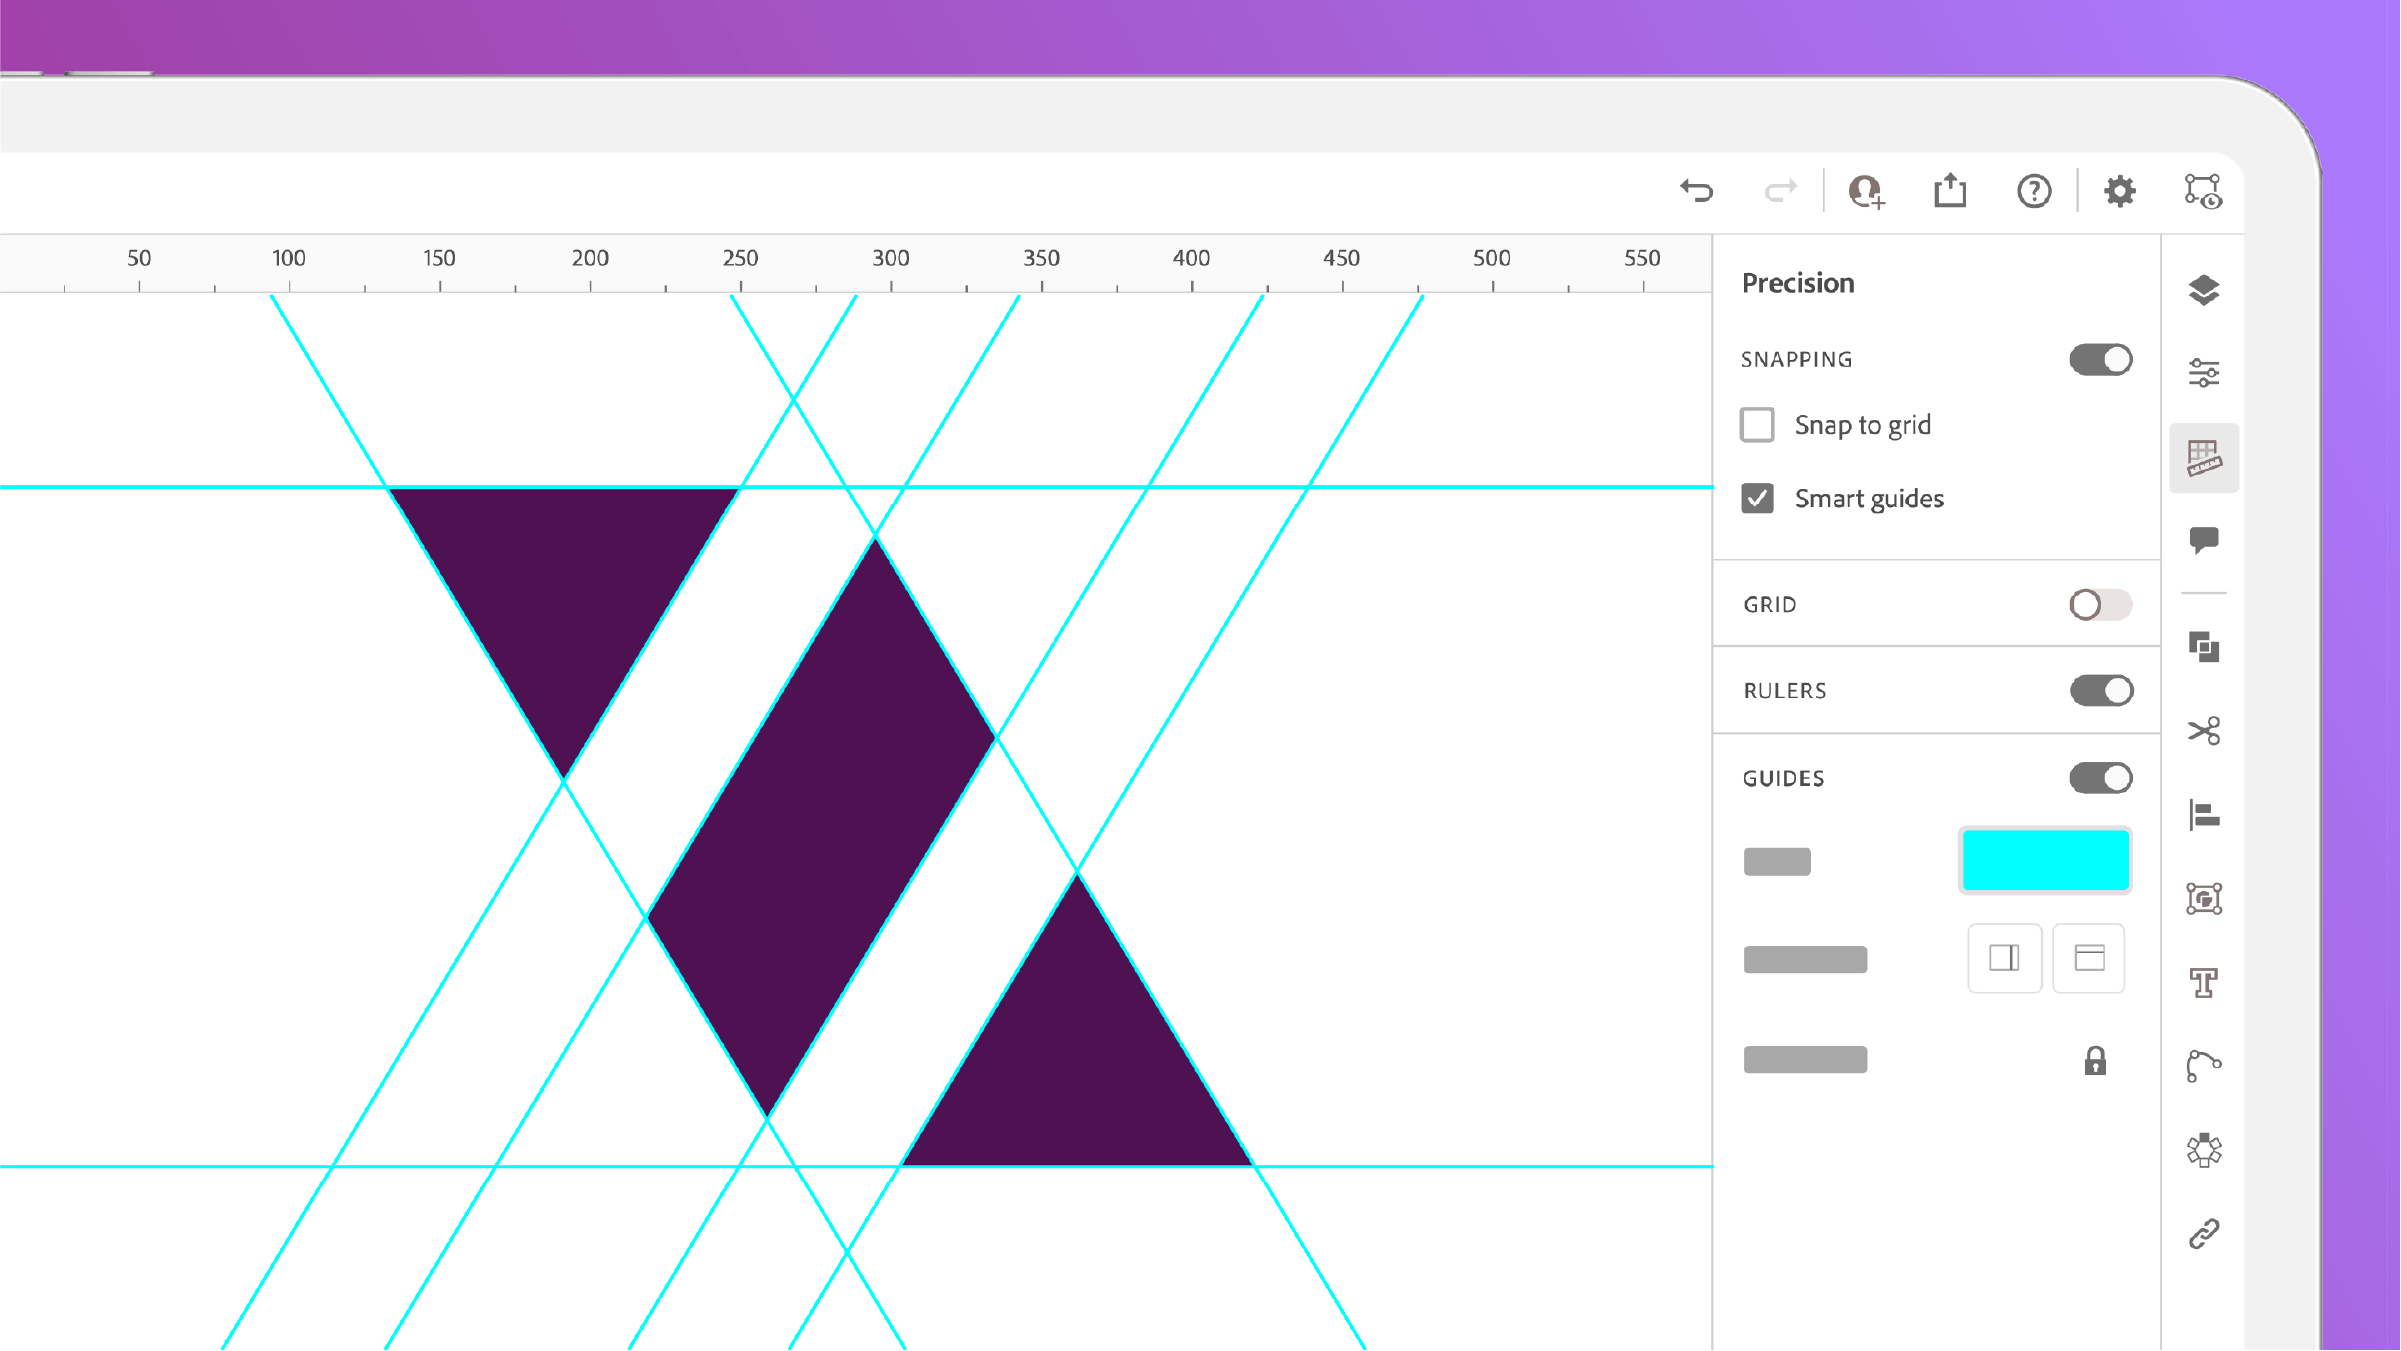
Task: Select the Precision grid ruler icon
Action: (2203, 458)
